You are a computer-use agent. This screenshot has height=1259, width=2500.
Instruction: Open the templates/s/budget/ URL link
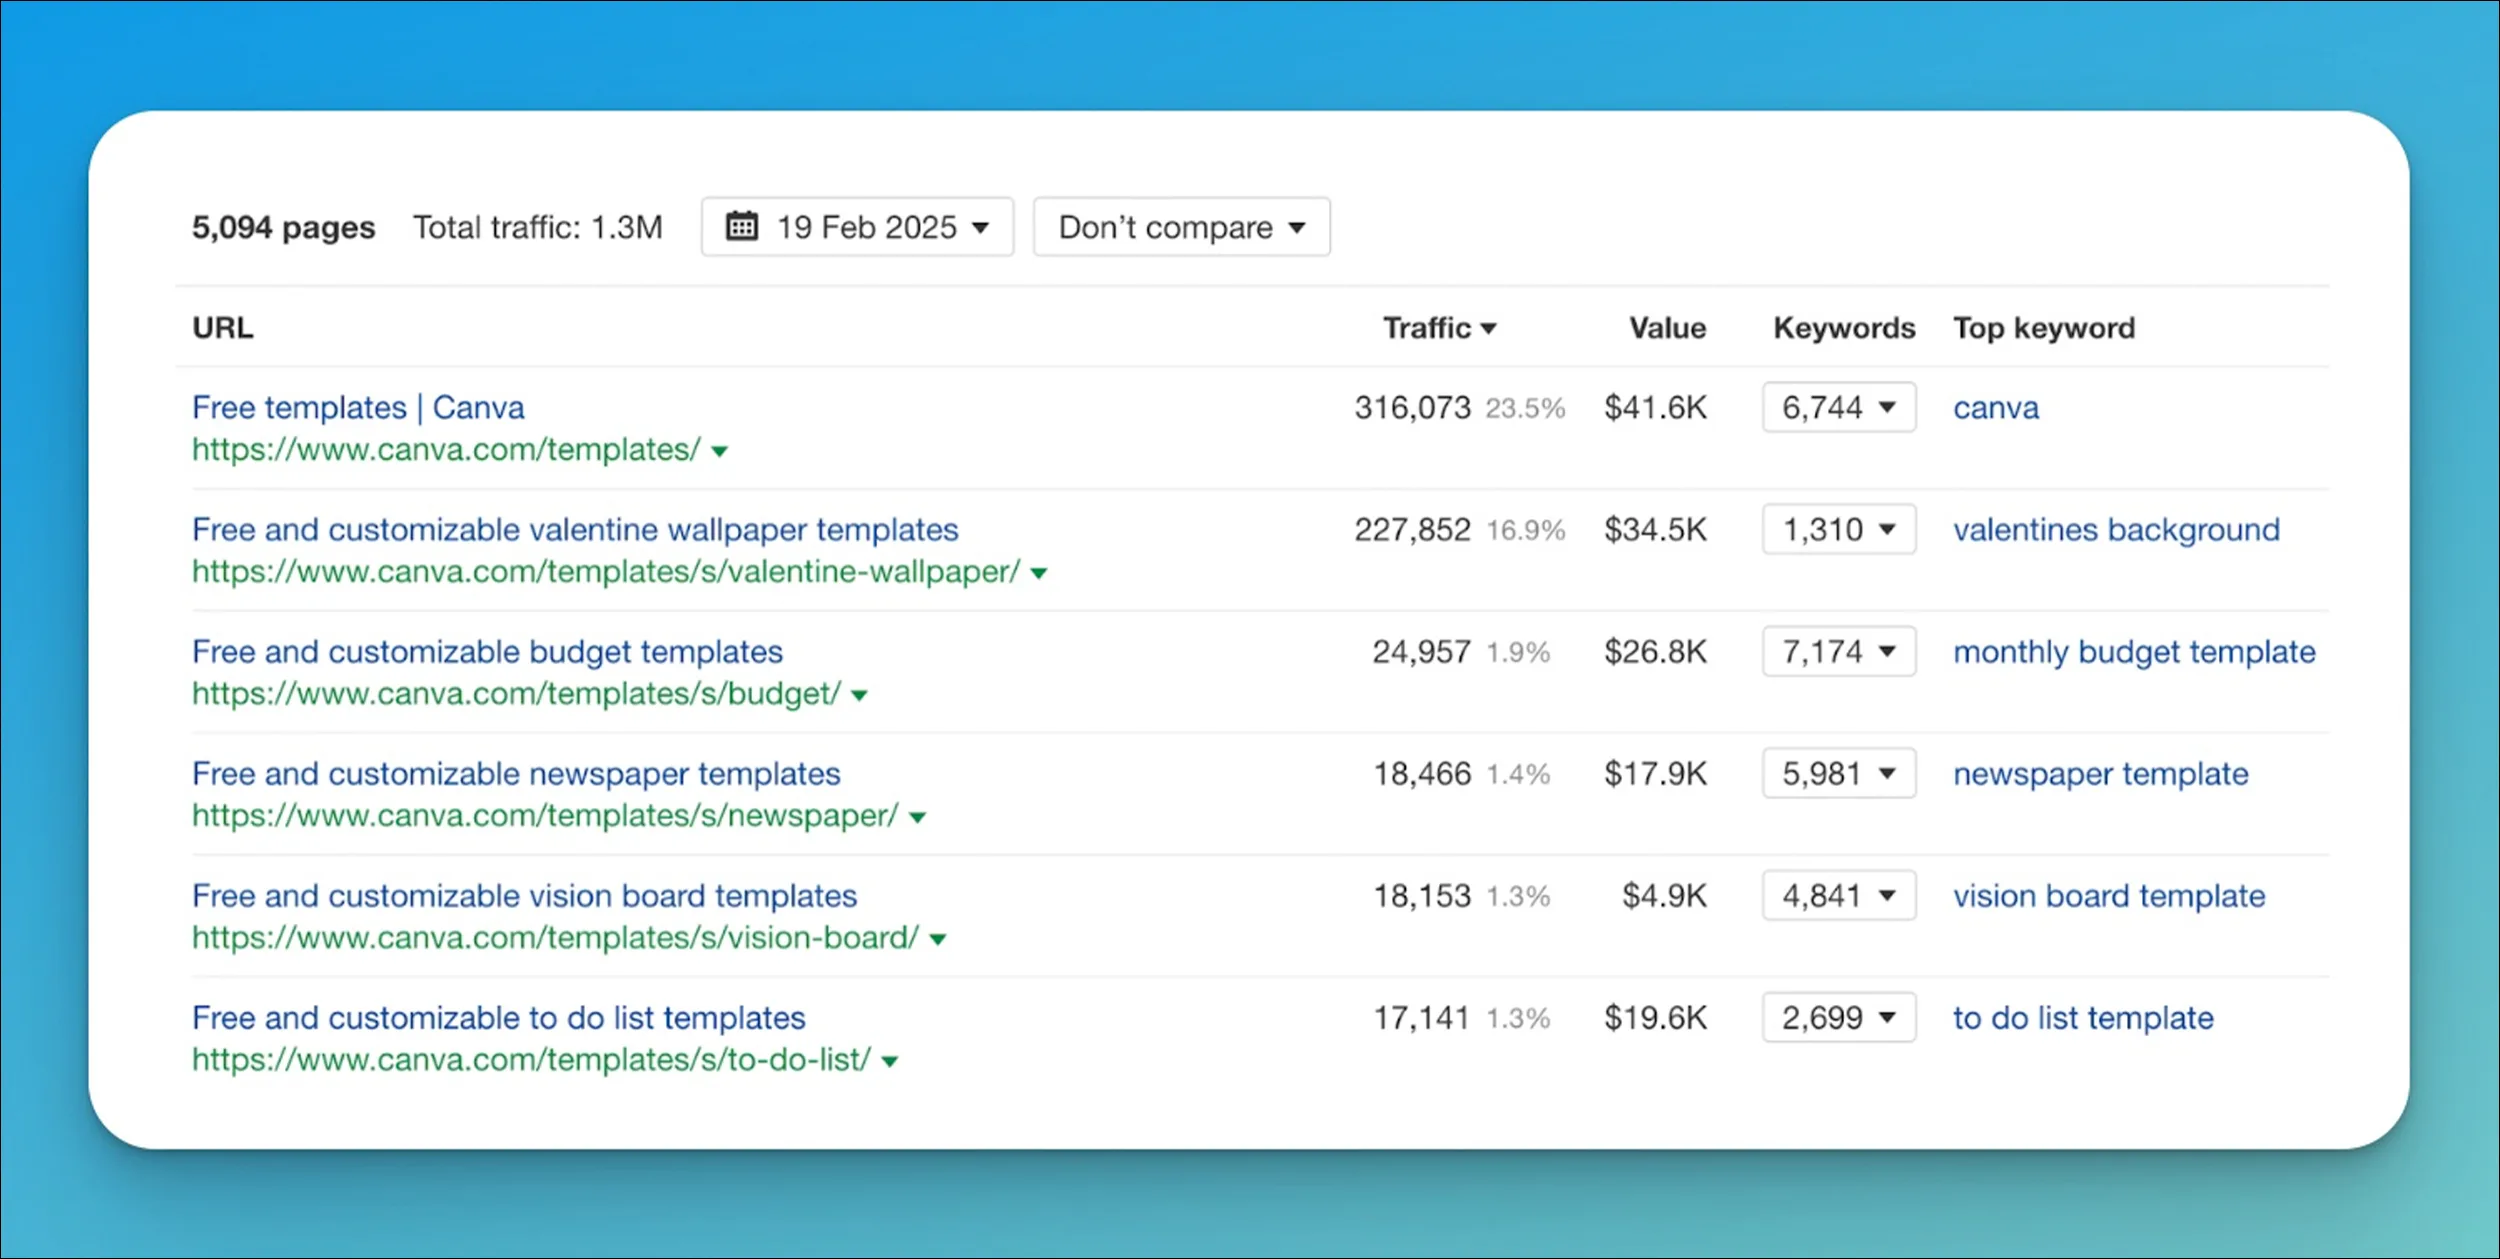pyautogui.click(x=516, y=694)
